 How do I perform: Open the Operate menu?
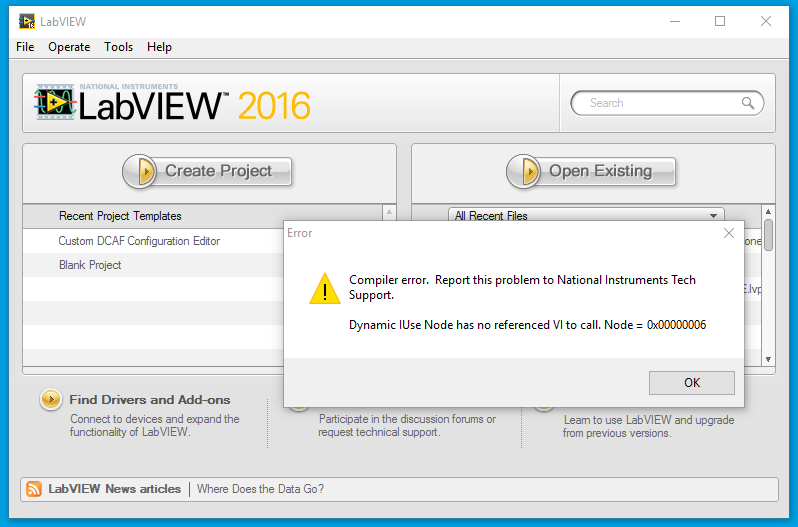tap(69, 47)
